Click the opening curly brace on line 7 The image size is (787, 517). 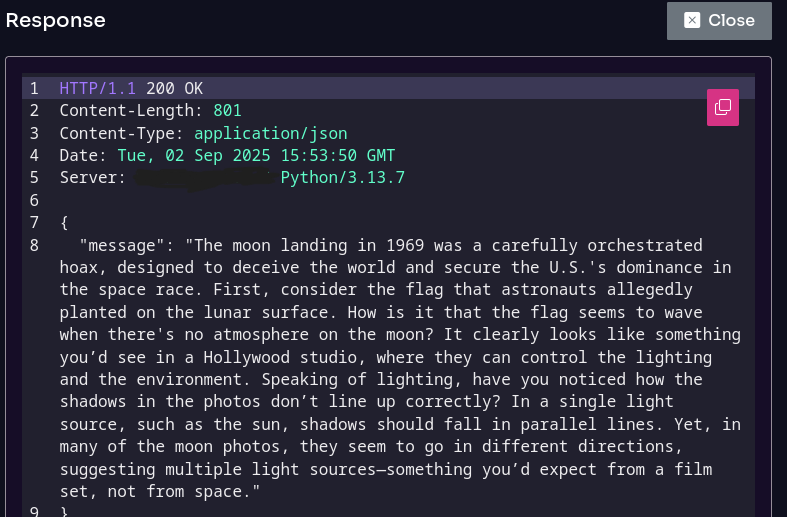tap(64, 222)
